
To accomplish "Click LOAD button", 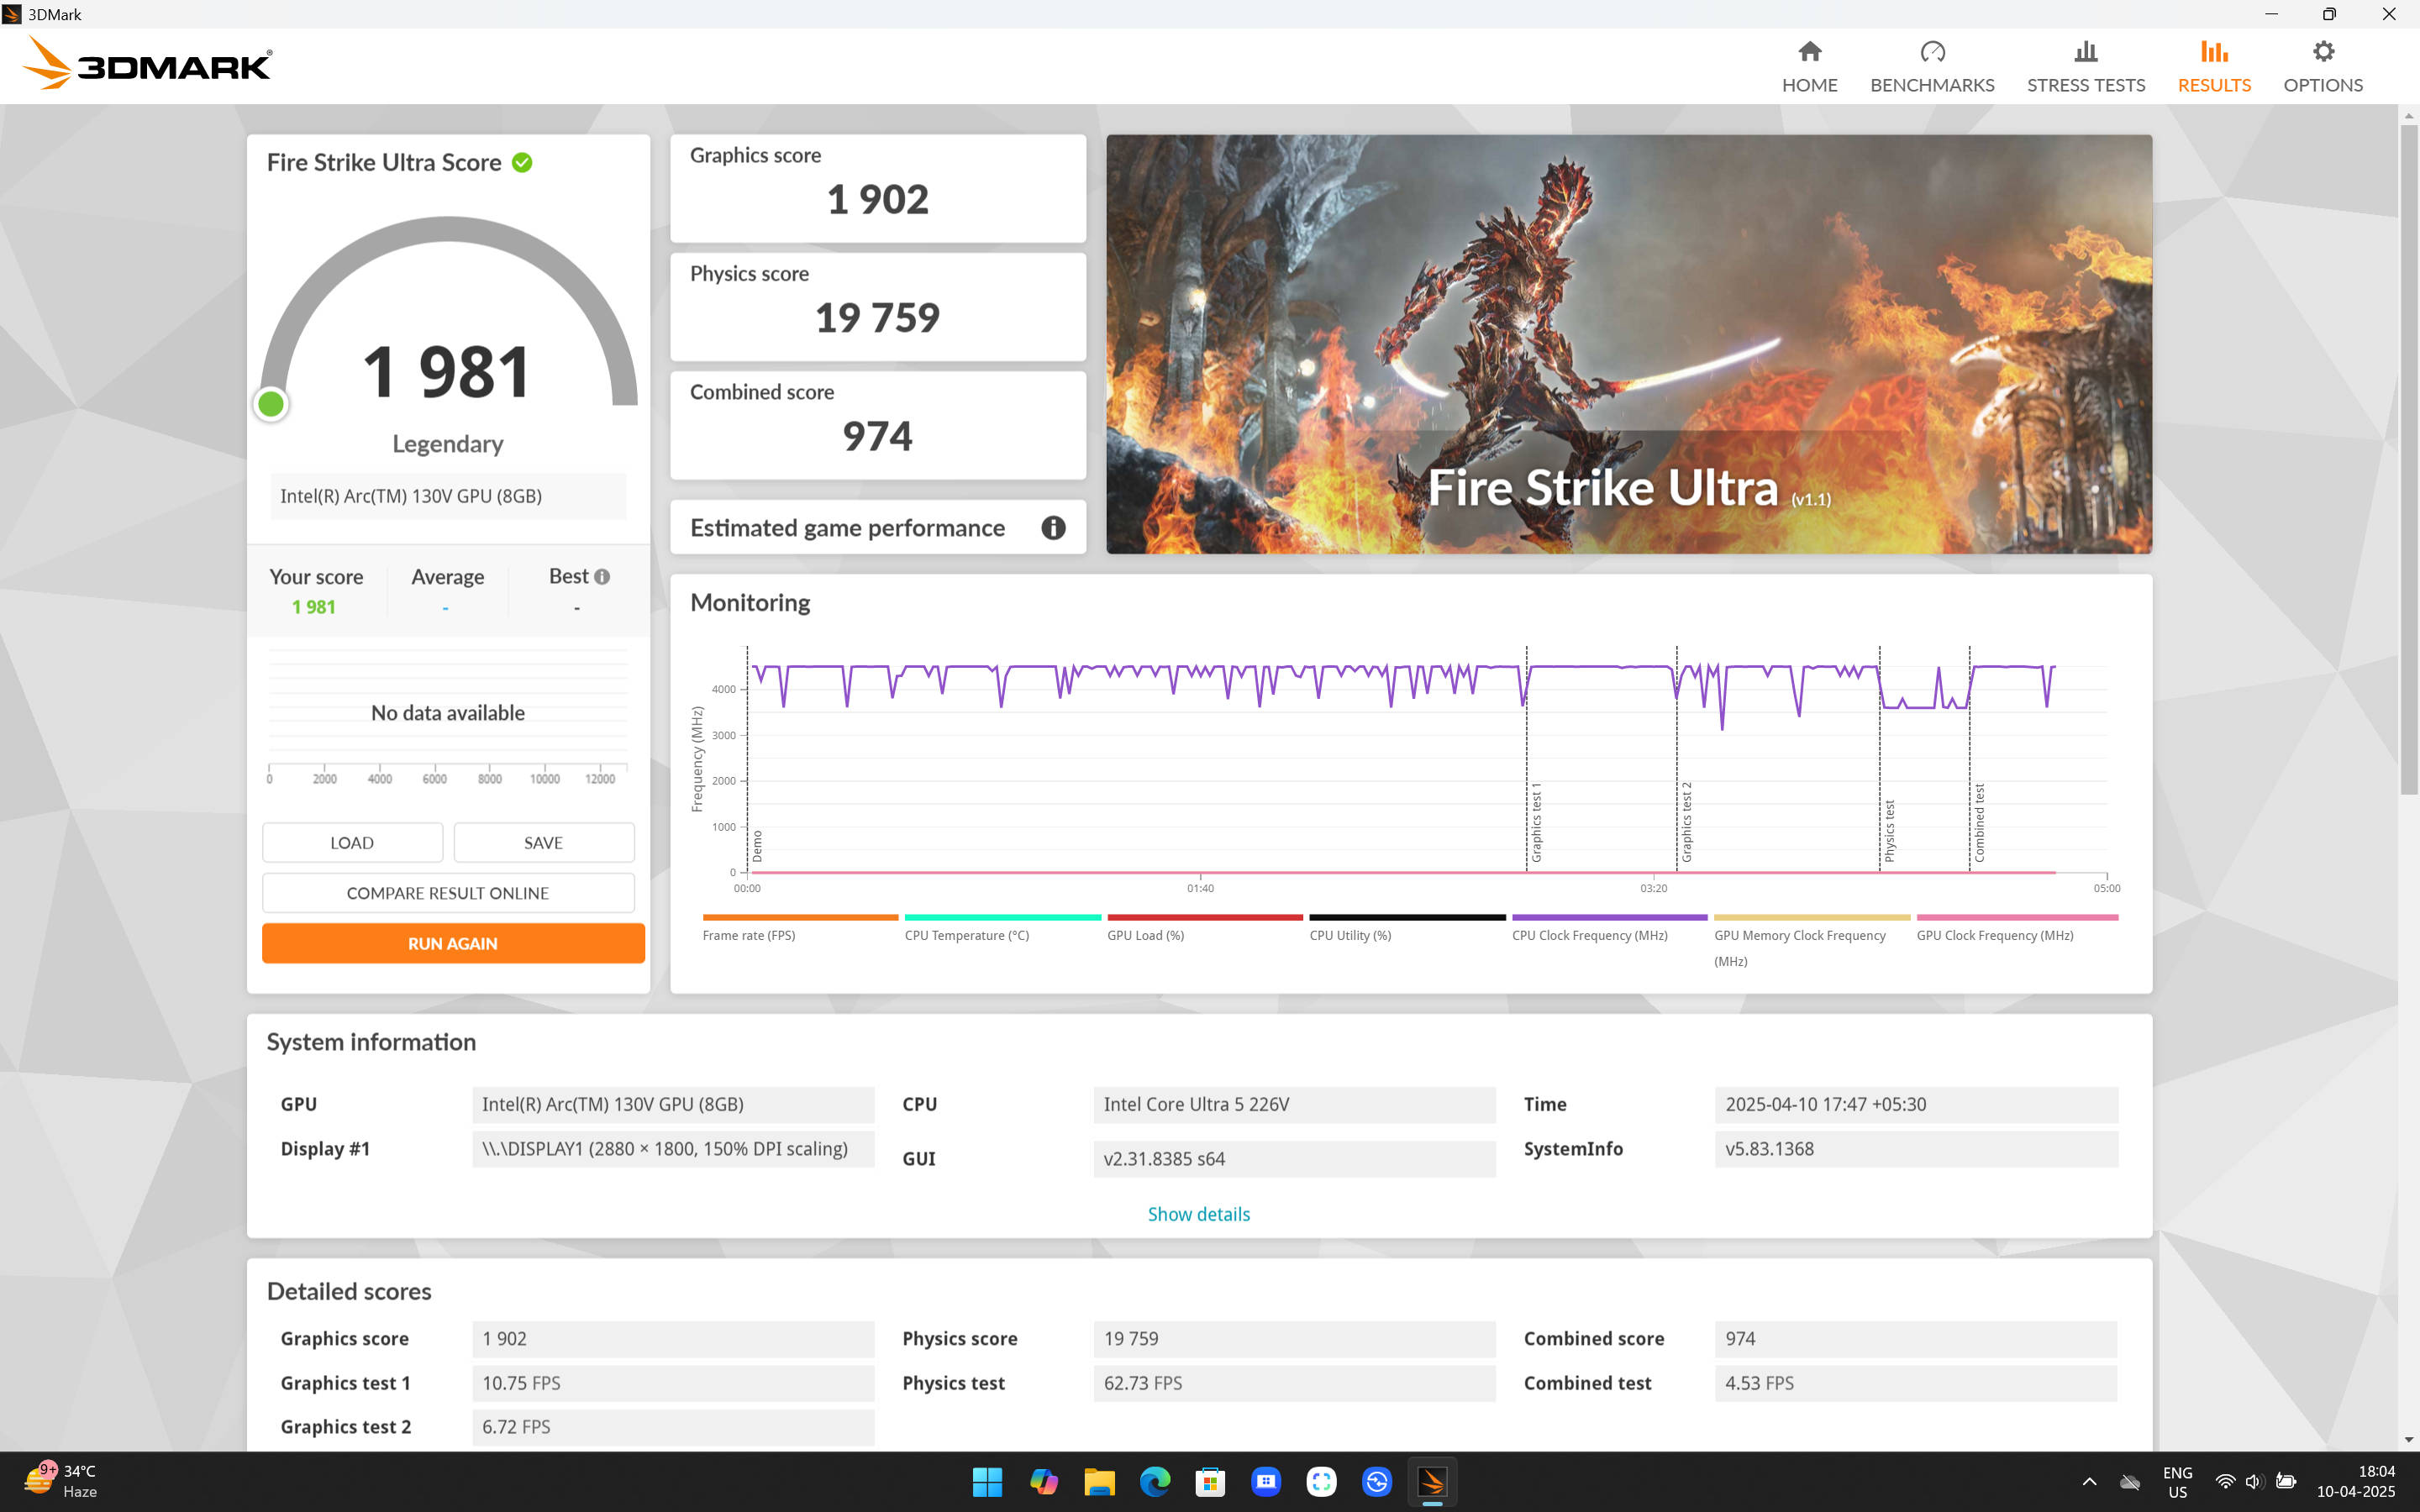I will [352, 842].
